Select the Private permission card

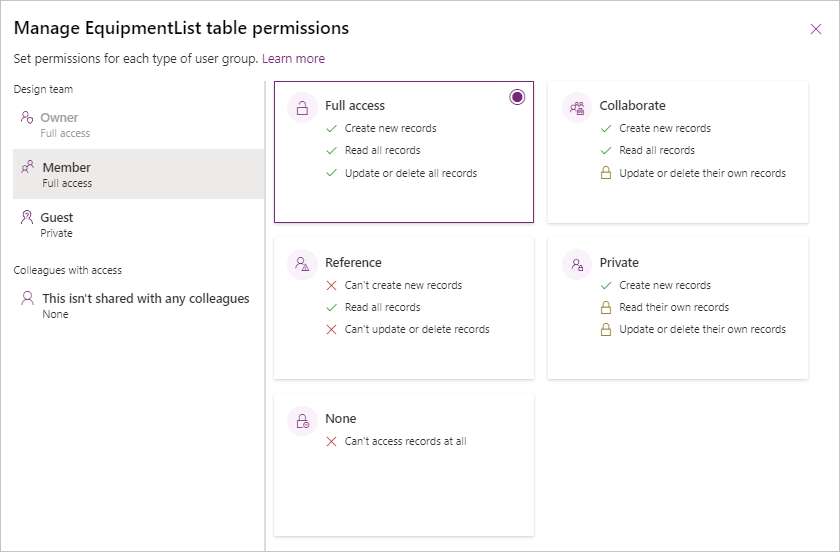tap(678, 308)
